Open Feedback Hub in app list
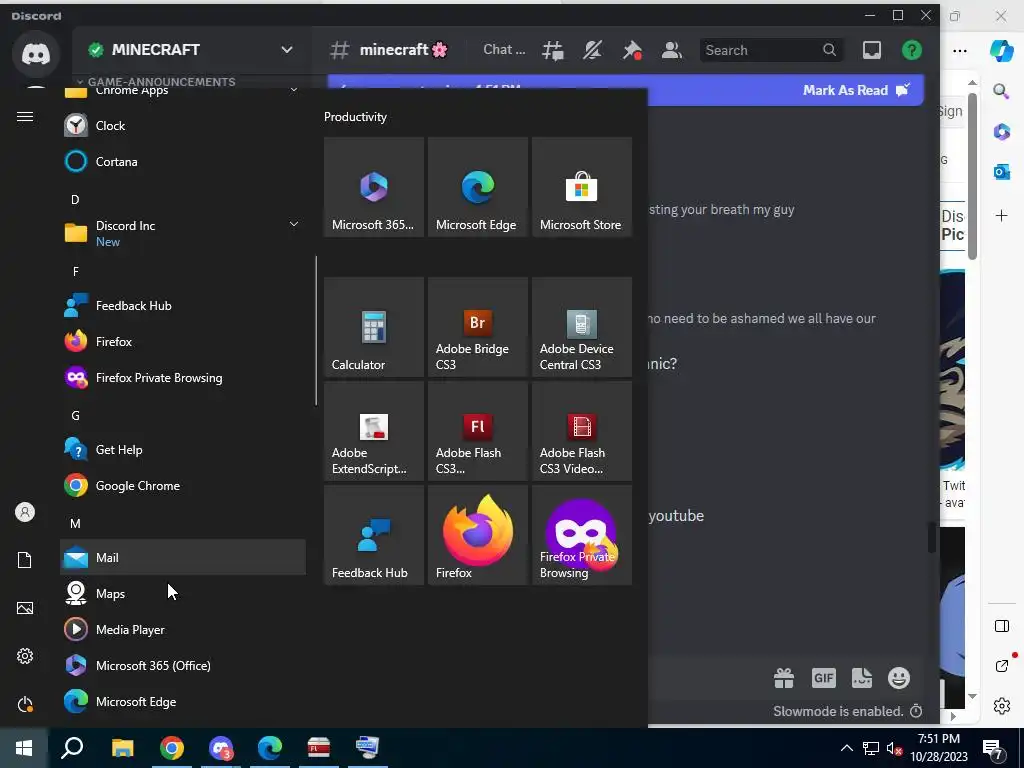The image size is (1024, 768). 183,306
